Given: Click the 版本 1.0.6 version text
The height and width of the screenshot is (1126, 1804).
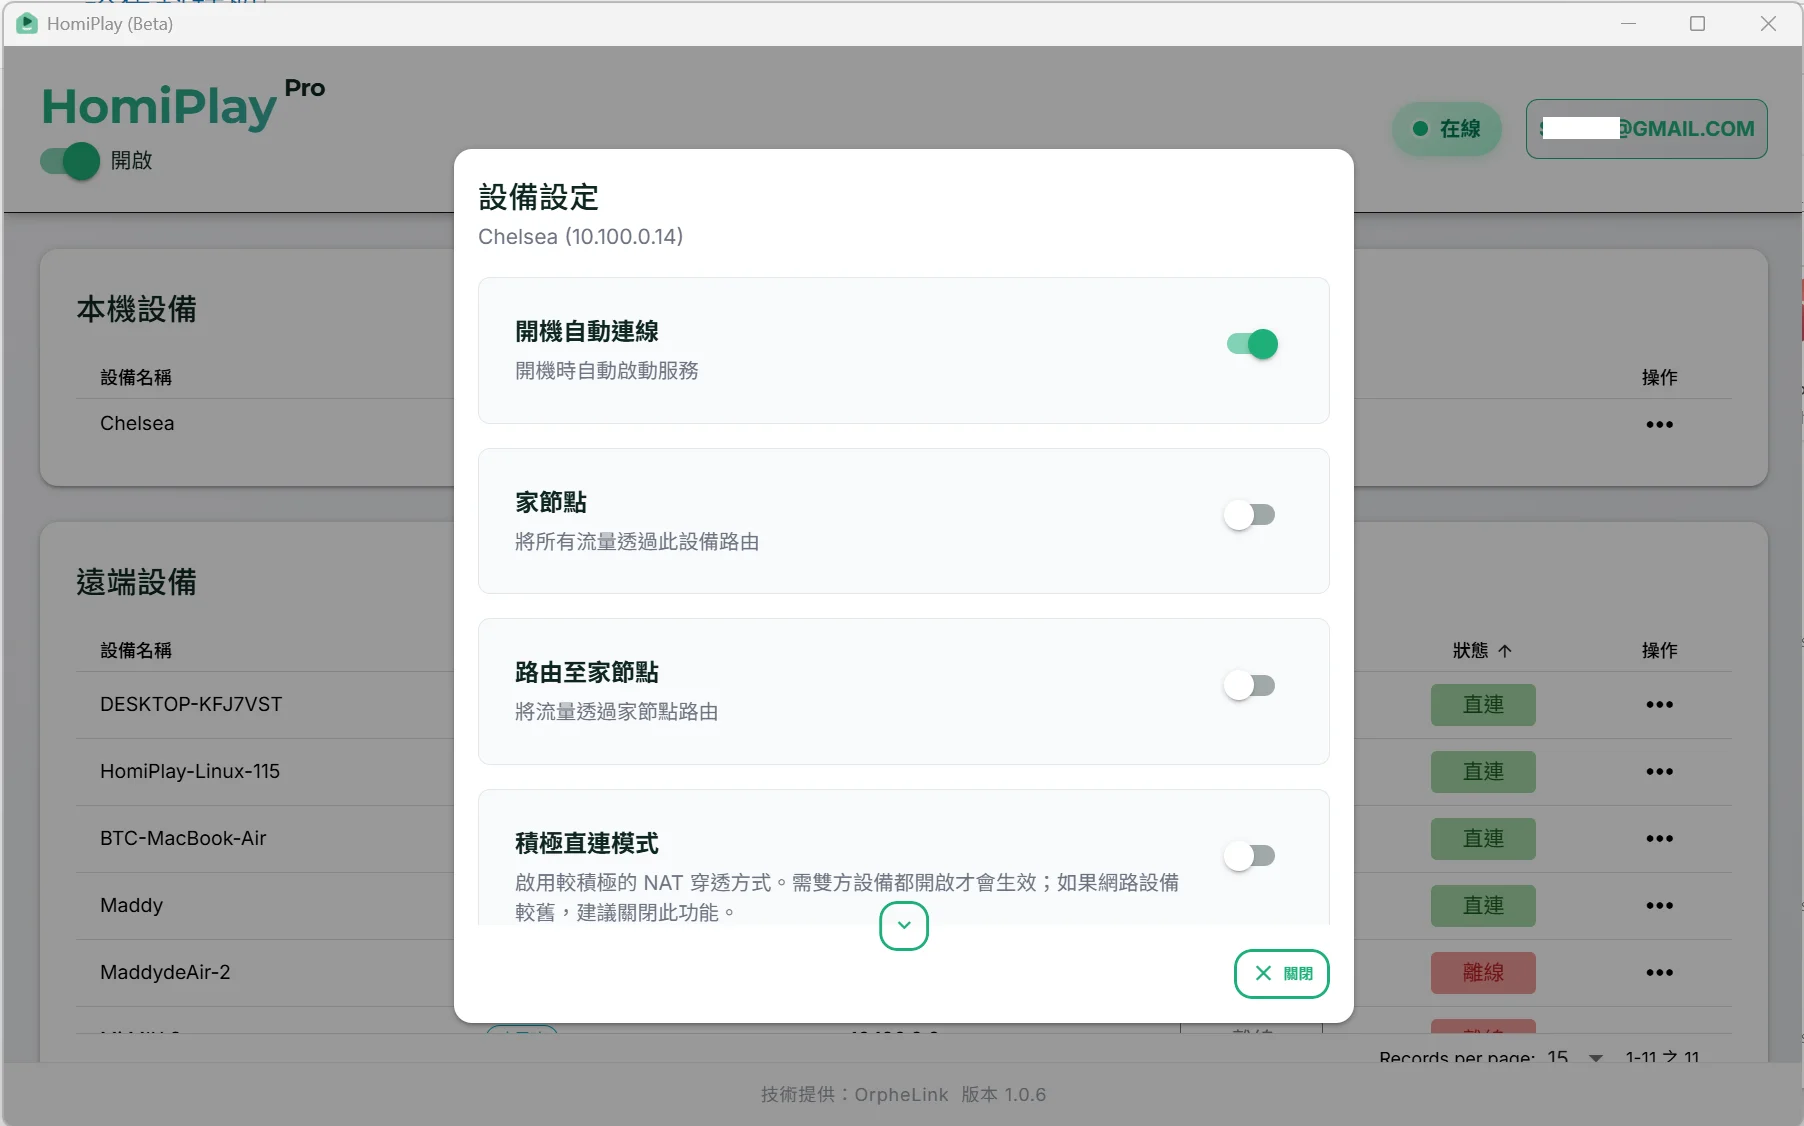Looking at the screenshot, I should (x=1004, y=1095).
